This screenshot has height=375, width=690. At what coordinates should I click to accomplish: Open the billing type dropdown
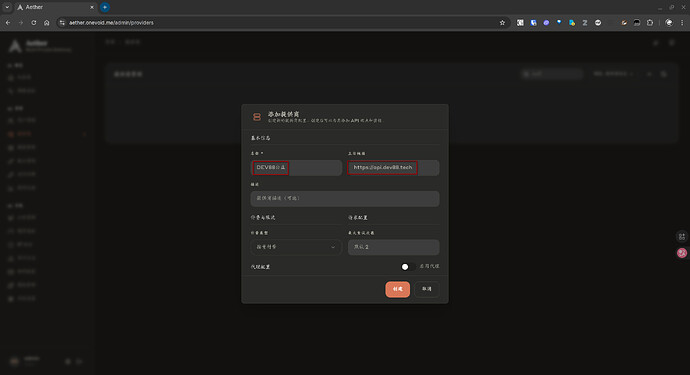296,247
